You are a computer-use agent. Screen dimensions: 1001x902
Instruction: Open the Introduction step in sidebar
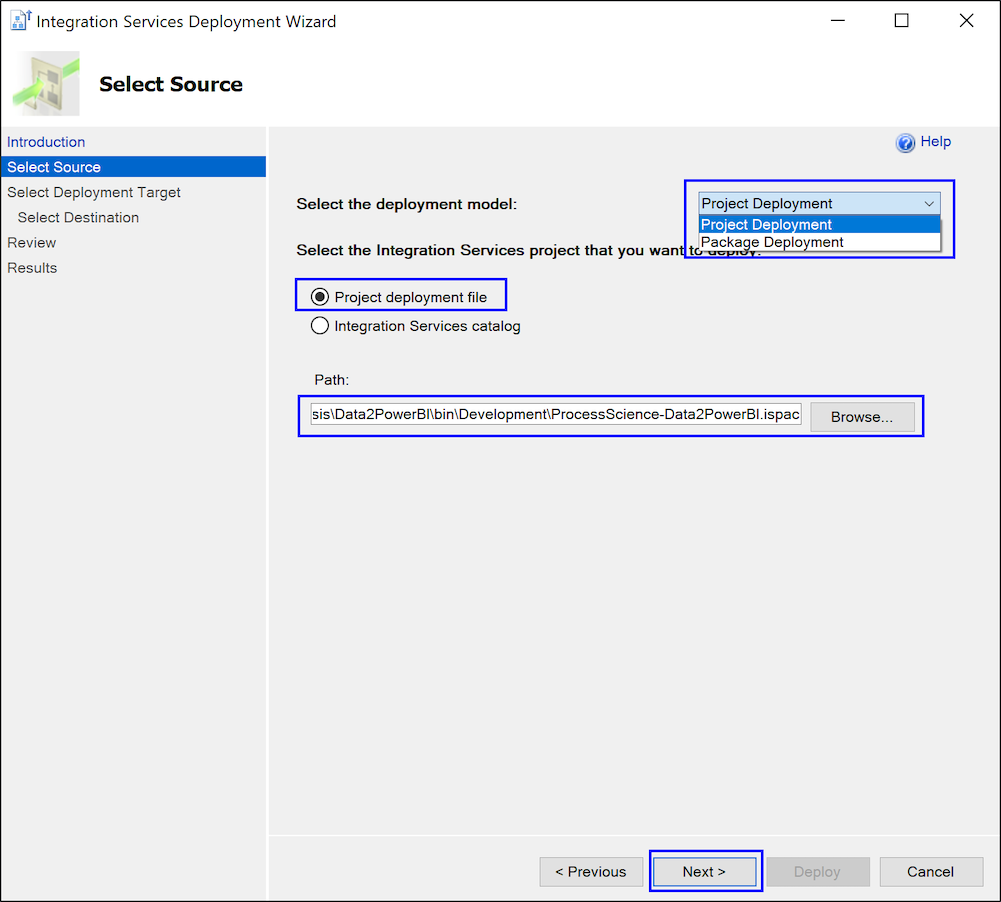[x=46, y=142]
